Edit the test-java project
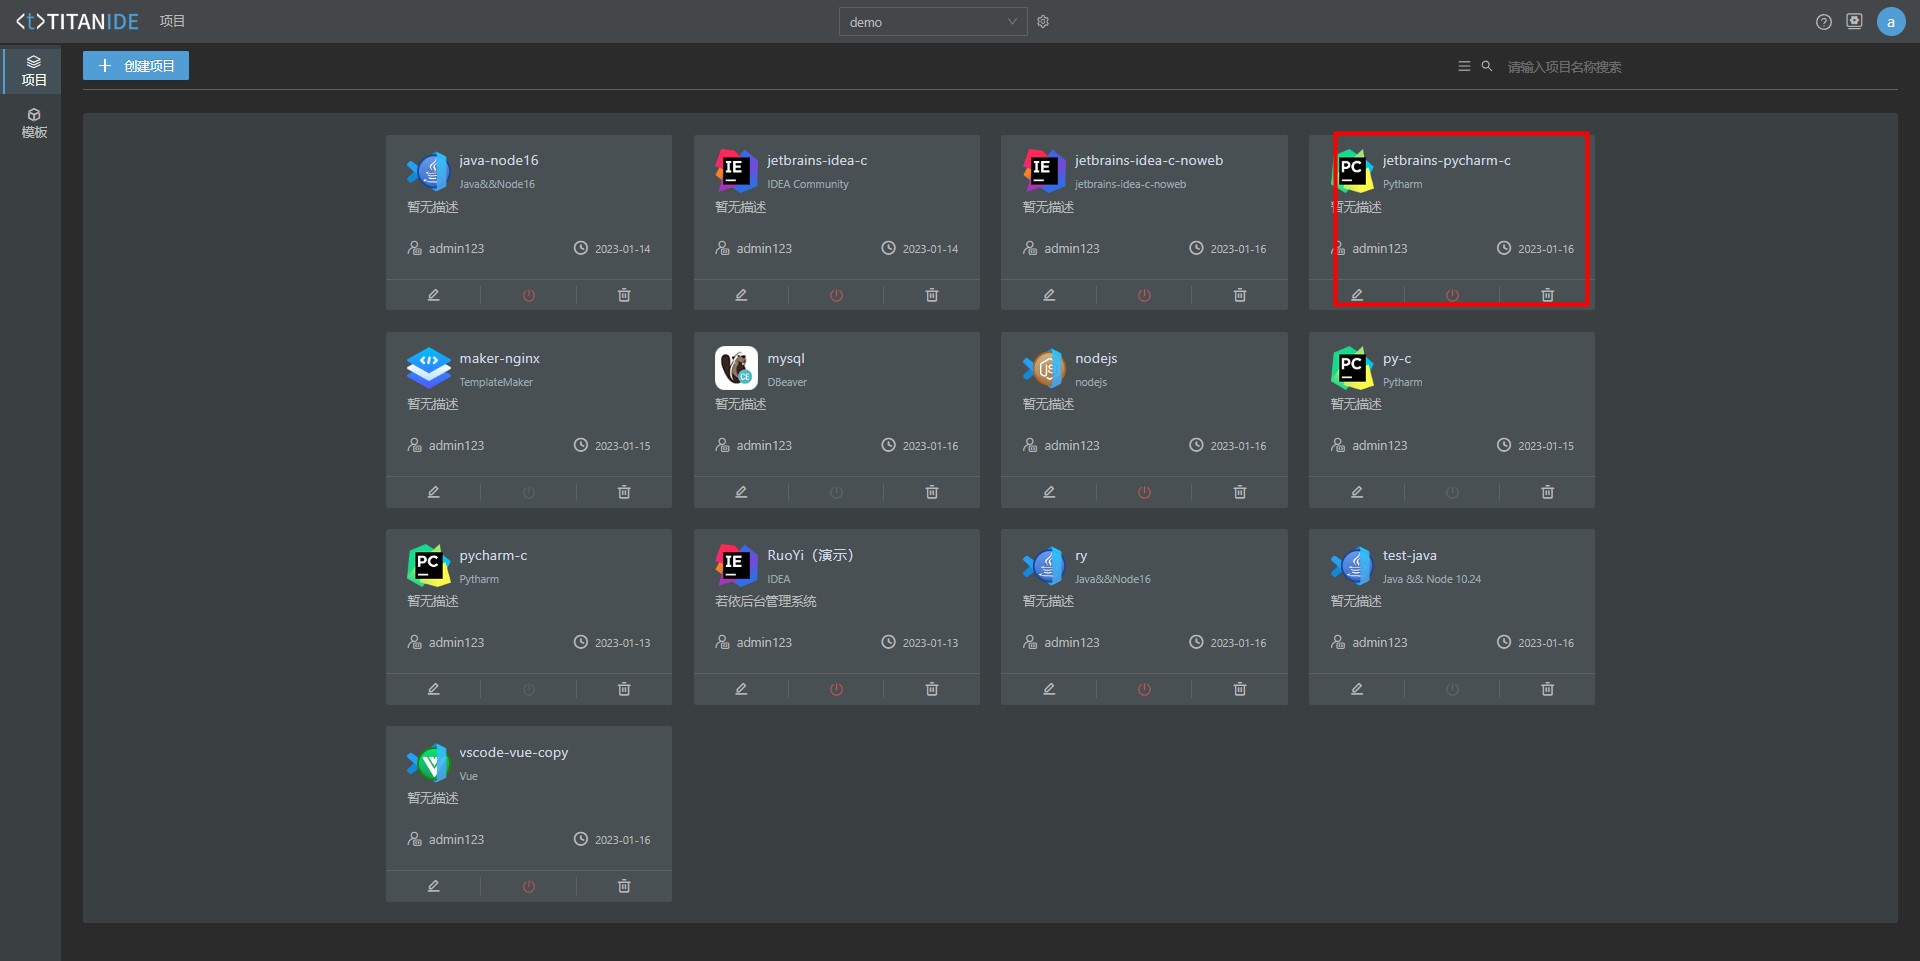 coord(1357,689)
